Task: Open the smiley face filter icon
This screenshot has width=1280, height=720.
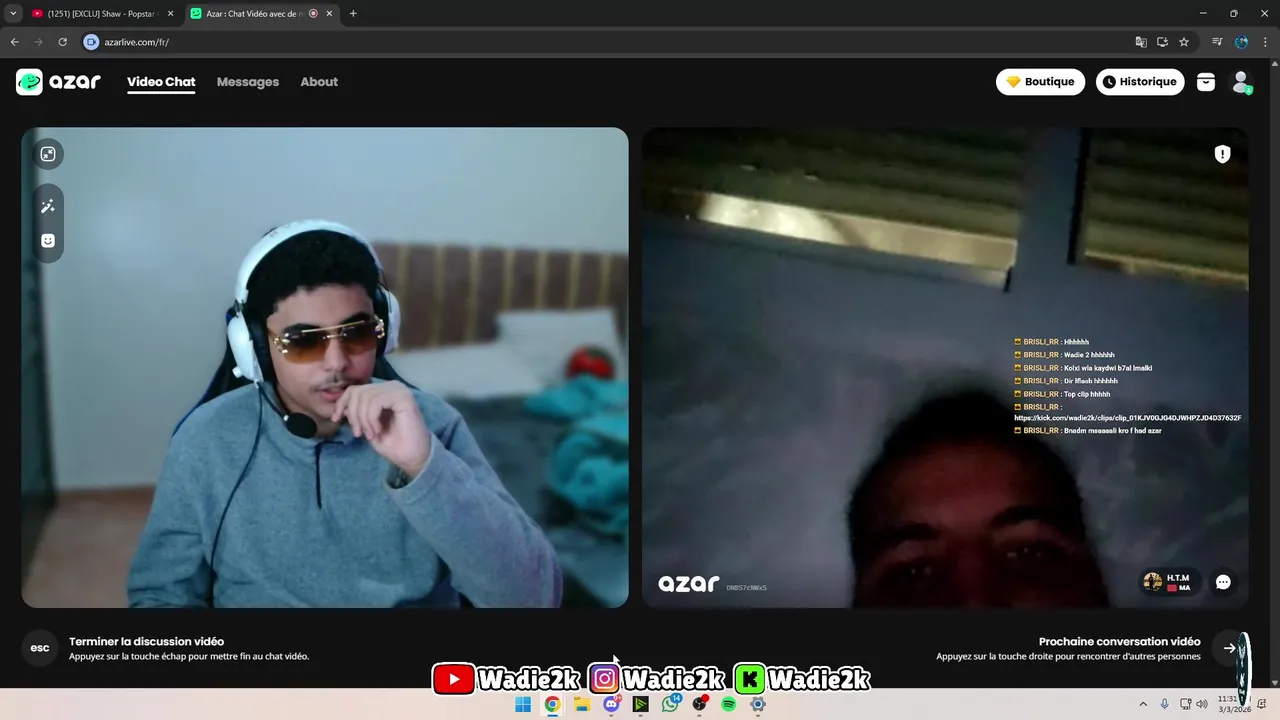Action: coord(47,241)
